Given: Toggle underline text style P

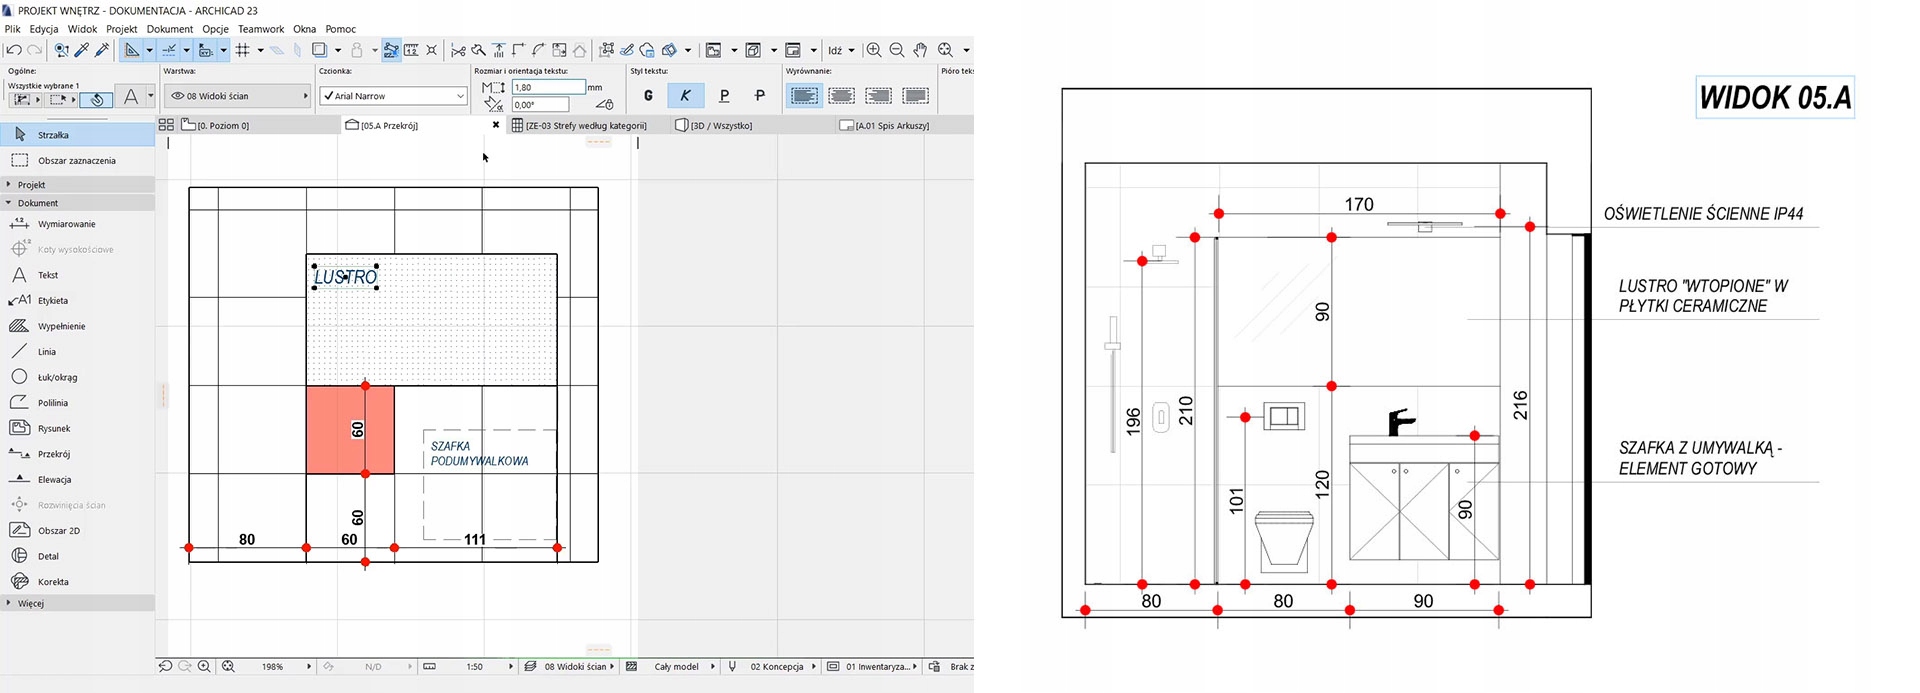Looking at the screenshot, I should [723, 96].
